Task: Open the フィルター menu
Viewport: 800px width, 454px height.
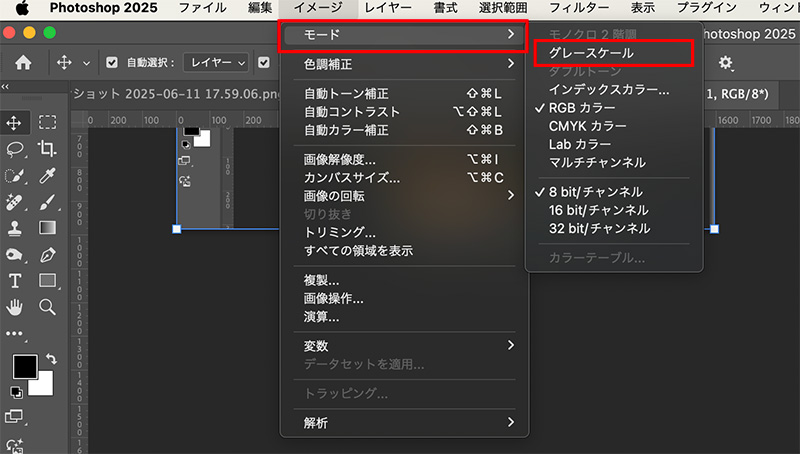Action: pyautogui.click(x=579, y=8)
